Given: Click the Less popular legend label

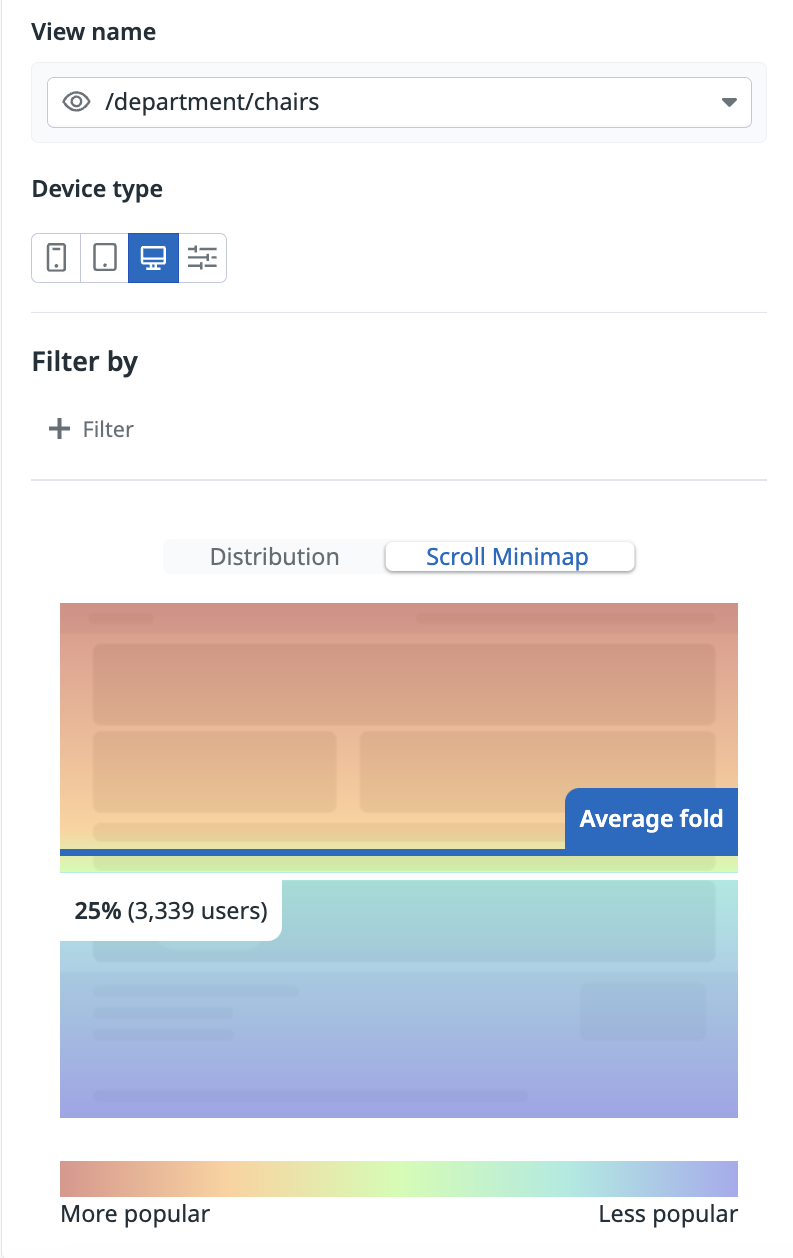Looking at the screenshot, I should [667, 1214].
